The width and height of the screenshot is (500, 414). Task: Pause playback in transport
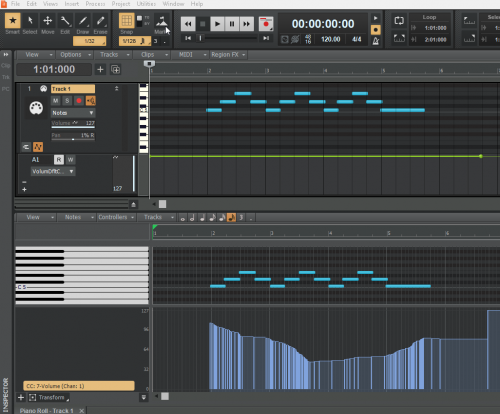[x=232, y=24]
